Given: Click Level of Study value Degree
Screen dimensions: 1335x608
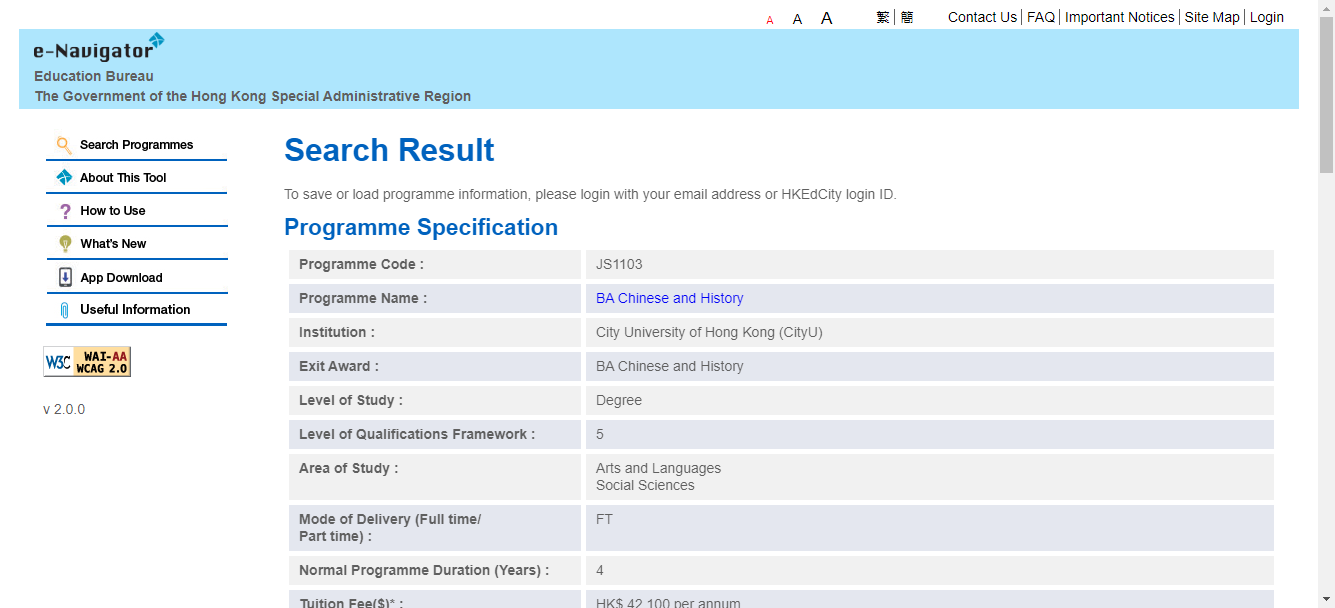Looking at the screenshot, I should tap(619, 400).
